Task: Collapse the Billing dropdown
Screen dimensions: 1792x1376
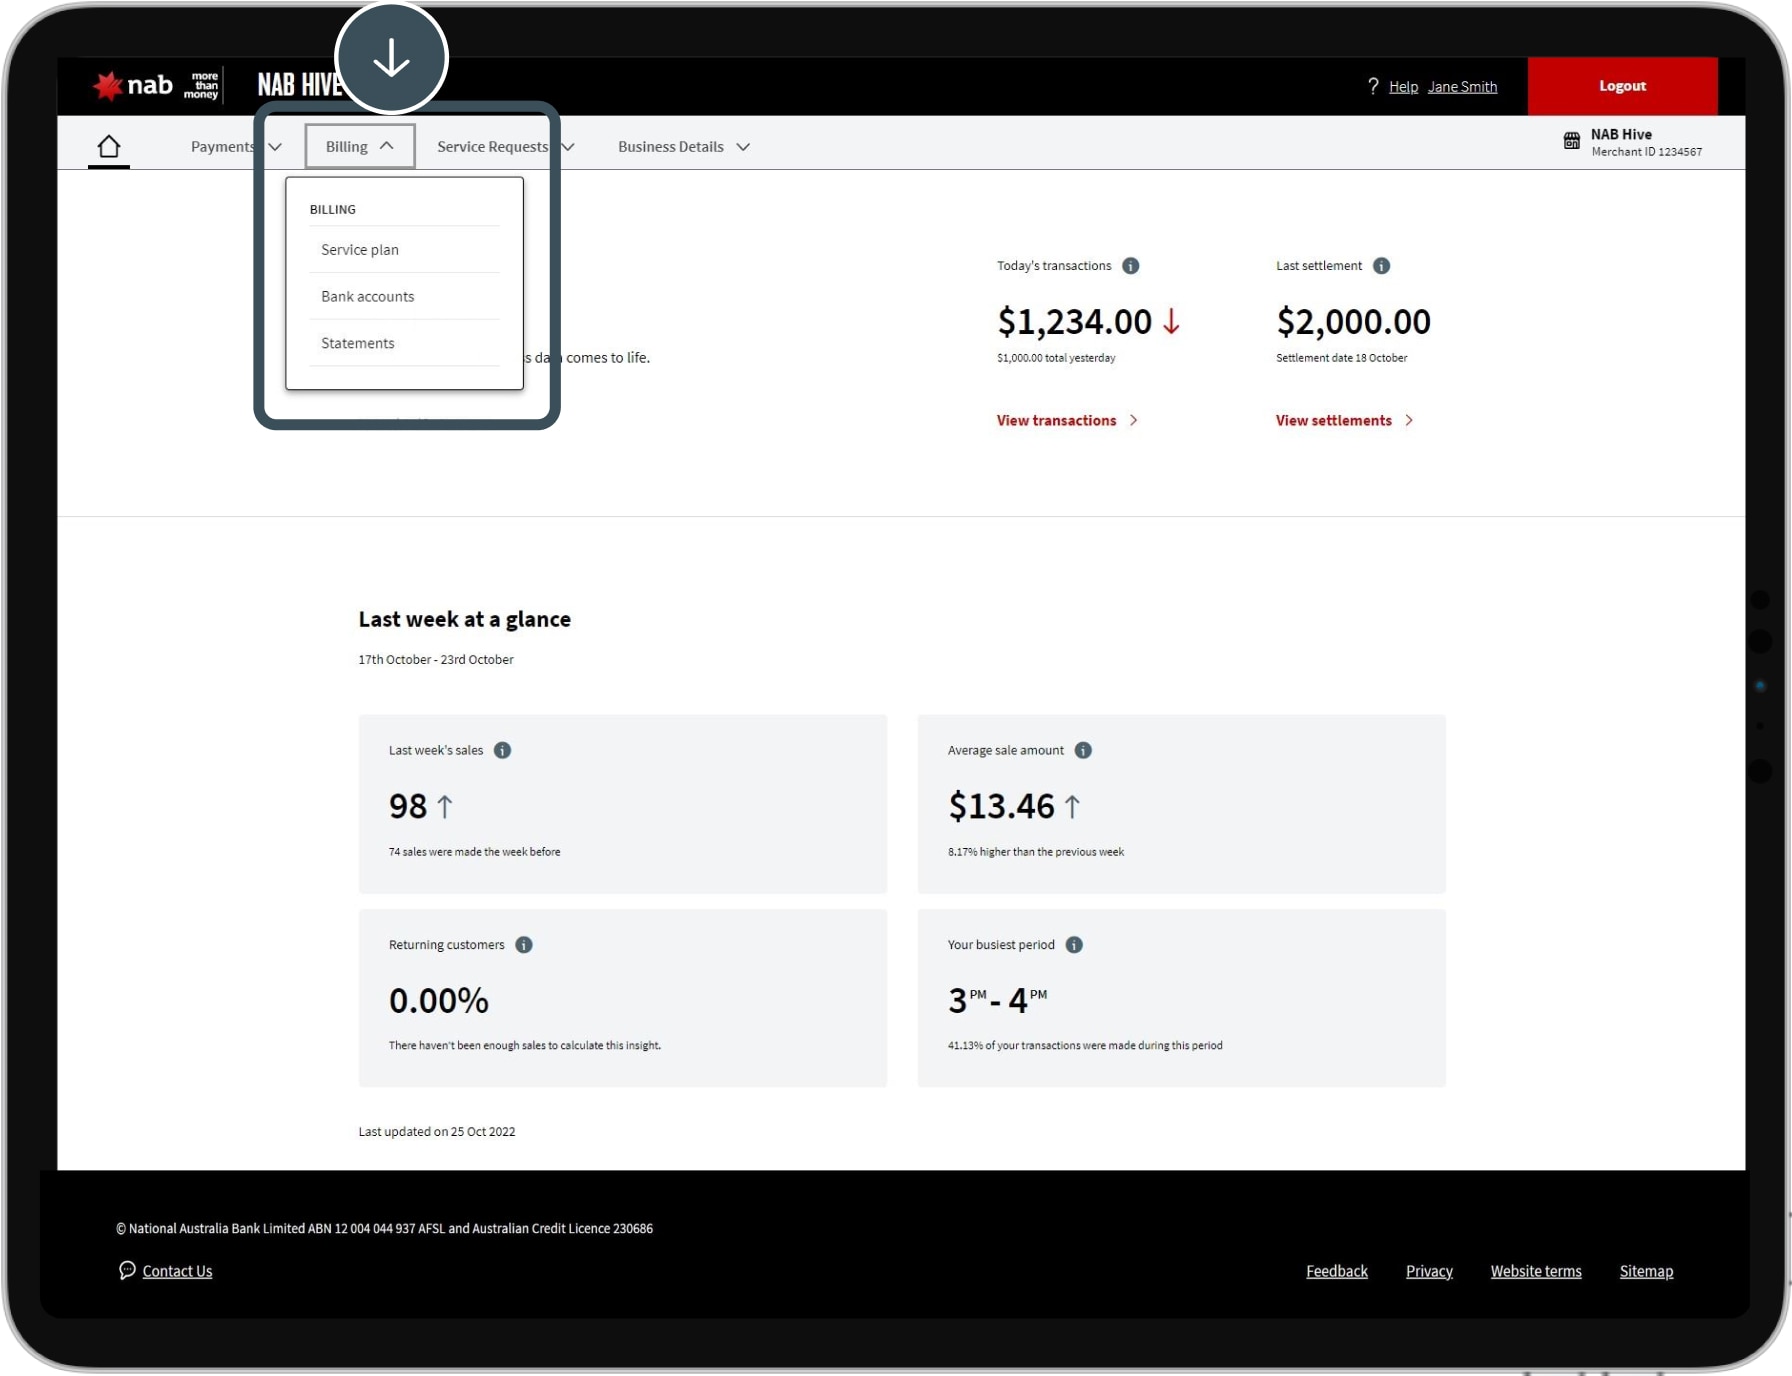Action: pos(359,147)
